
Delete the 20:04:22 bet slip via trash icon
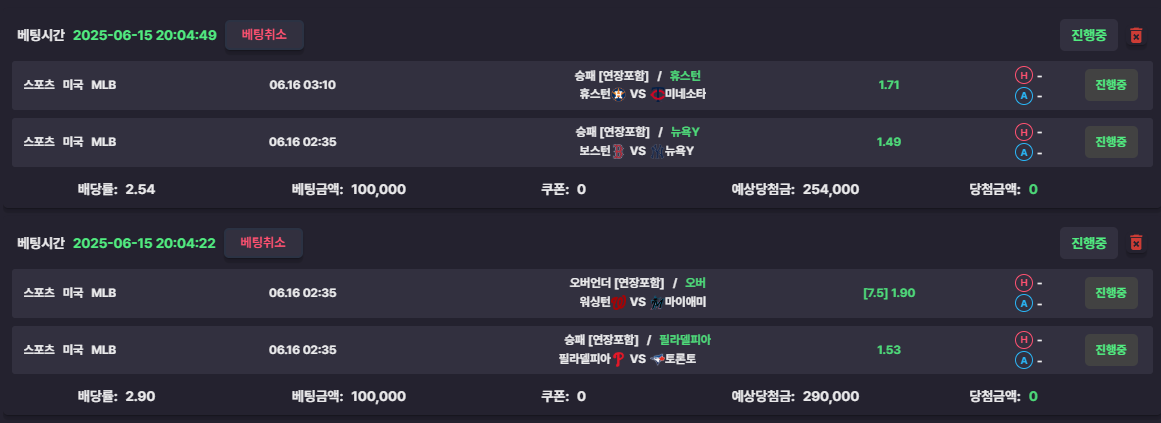[1136, 243]
